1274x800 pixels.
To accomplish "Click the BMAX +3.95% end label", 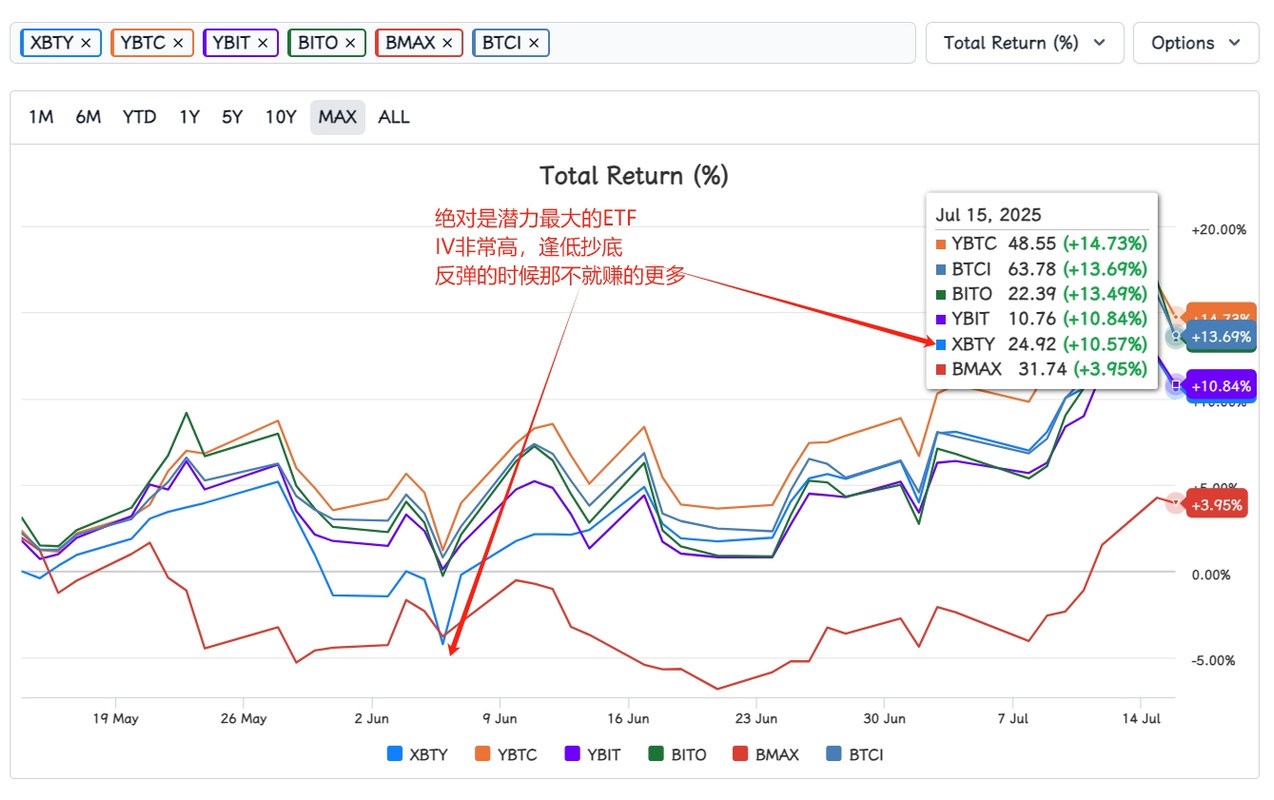I will pos(1217,505).
